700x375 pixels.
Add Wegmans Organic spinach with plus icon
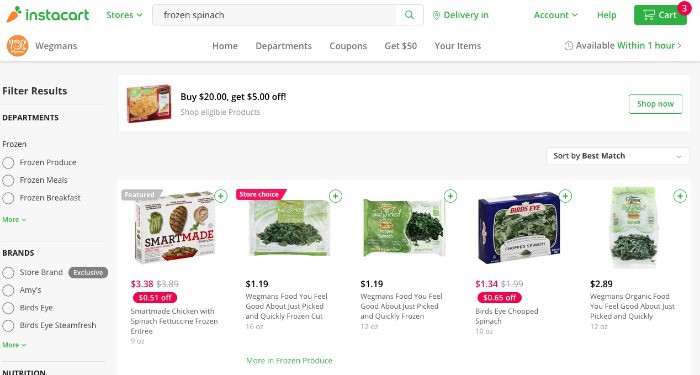pos(680,196)
